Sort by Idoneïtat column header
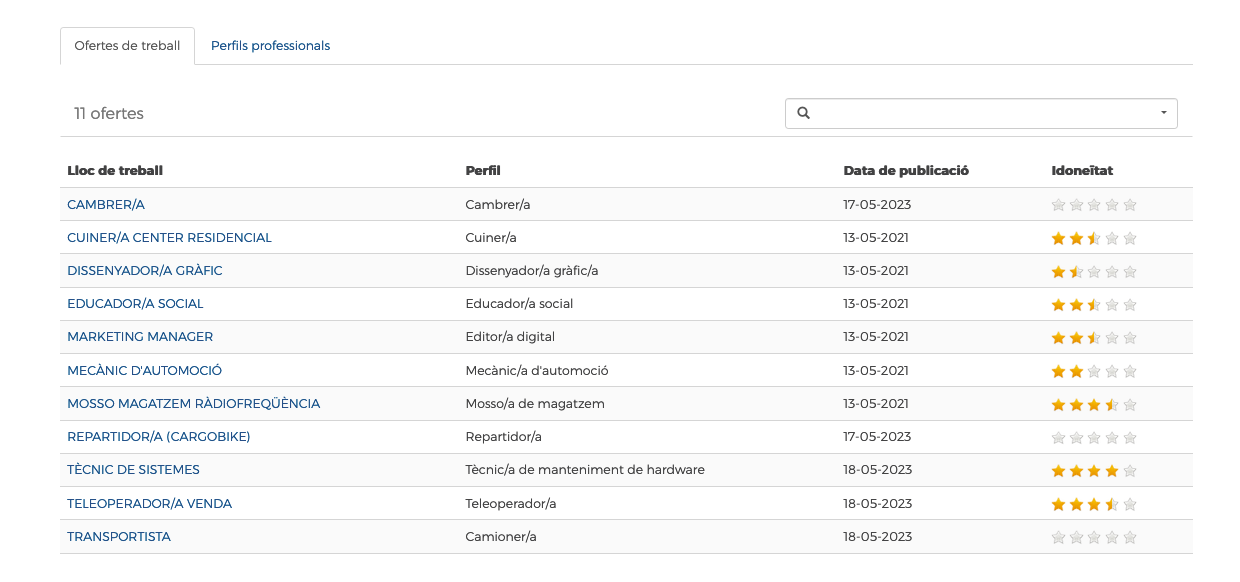1240x582 pixels. coord(1082,171)
